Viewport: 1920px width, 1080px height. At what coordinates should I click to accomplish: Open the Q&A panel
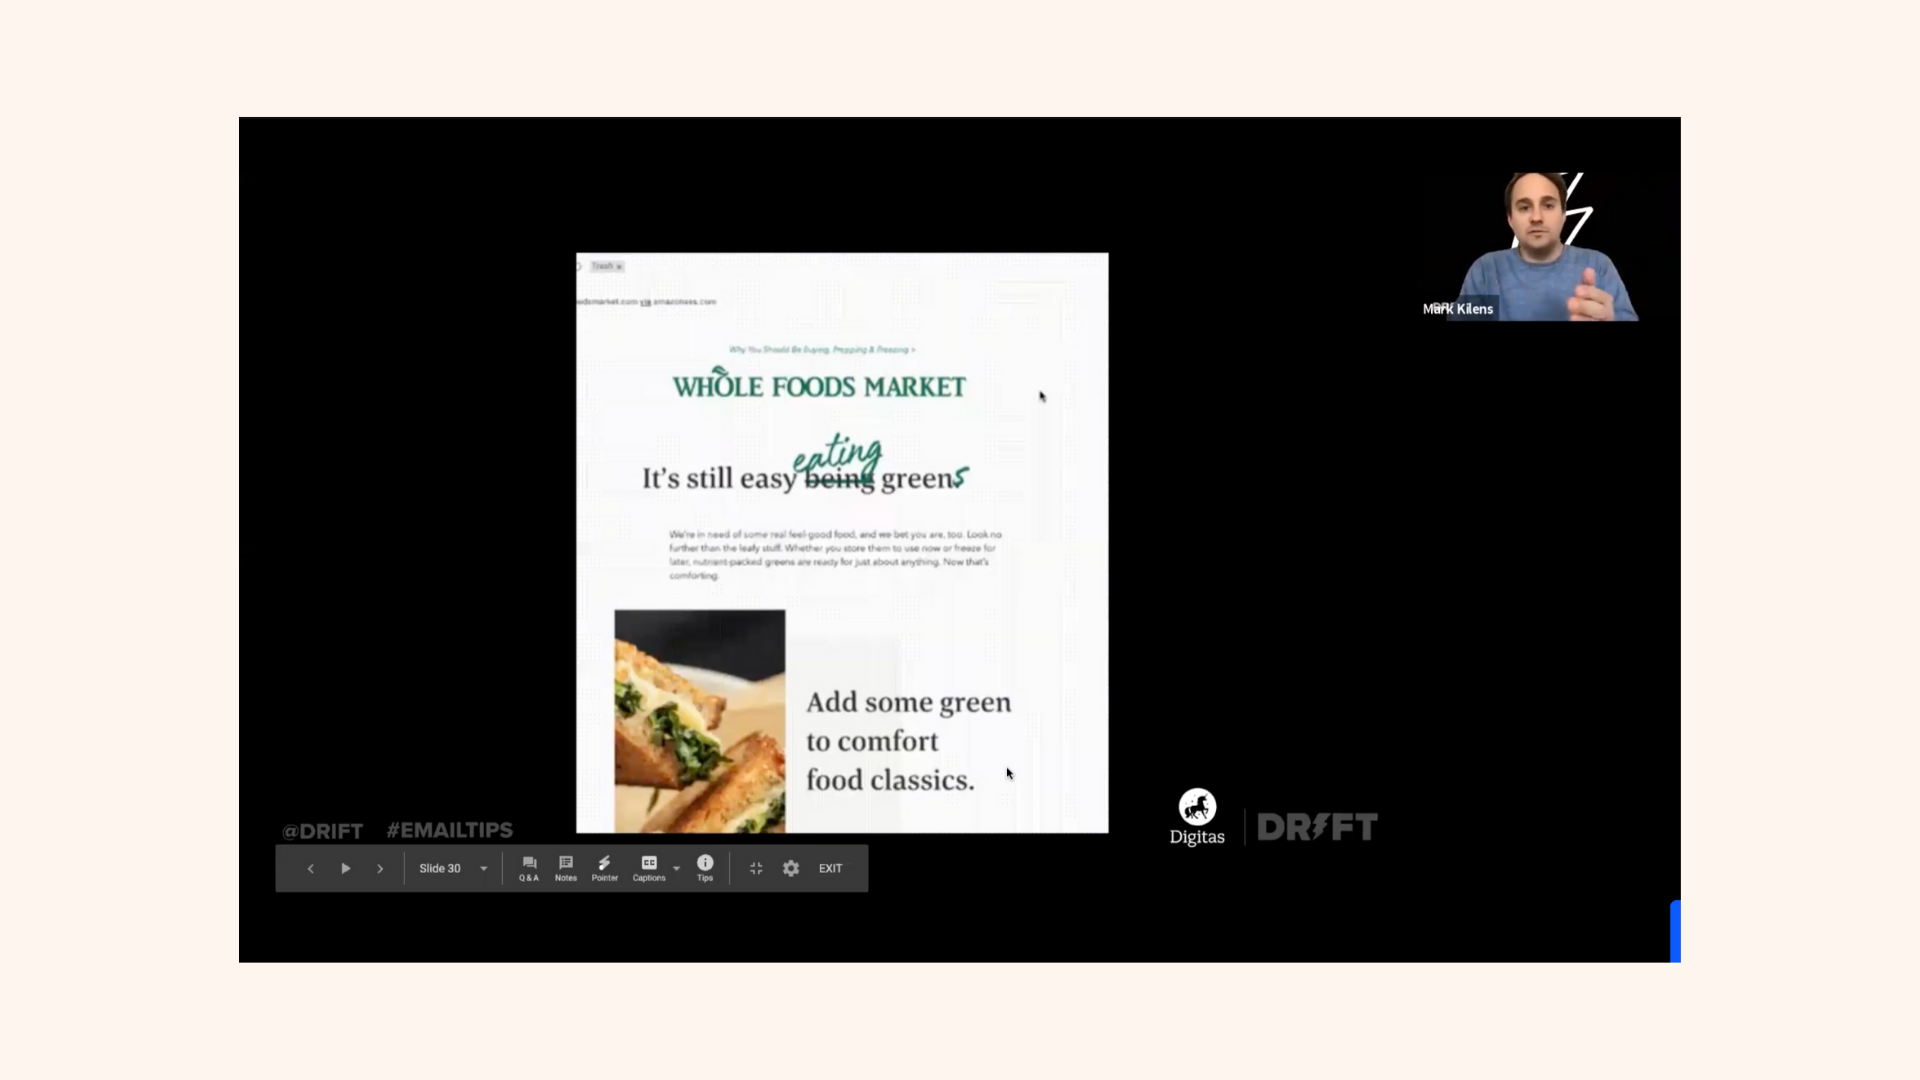(529, 869)
